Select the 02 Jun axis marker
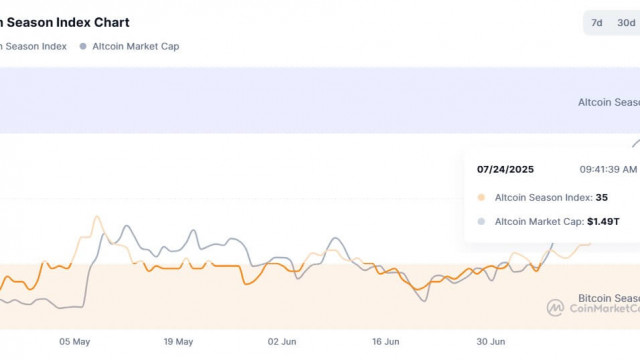Image resolution: width=640 pixels, height=360 pixels. 282,342
